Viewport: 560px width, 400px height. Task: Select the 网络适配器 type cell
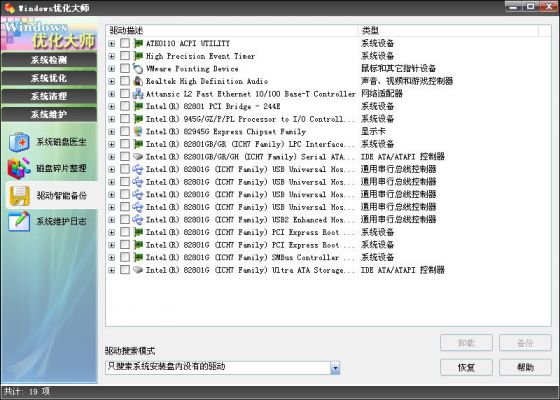point(382,94)
